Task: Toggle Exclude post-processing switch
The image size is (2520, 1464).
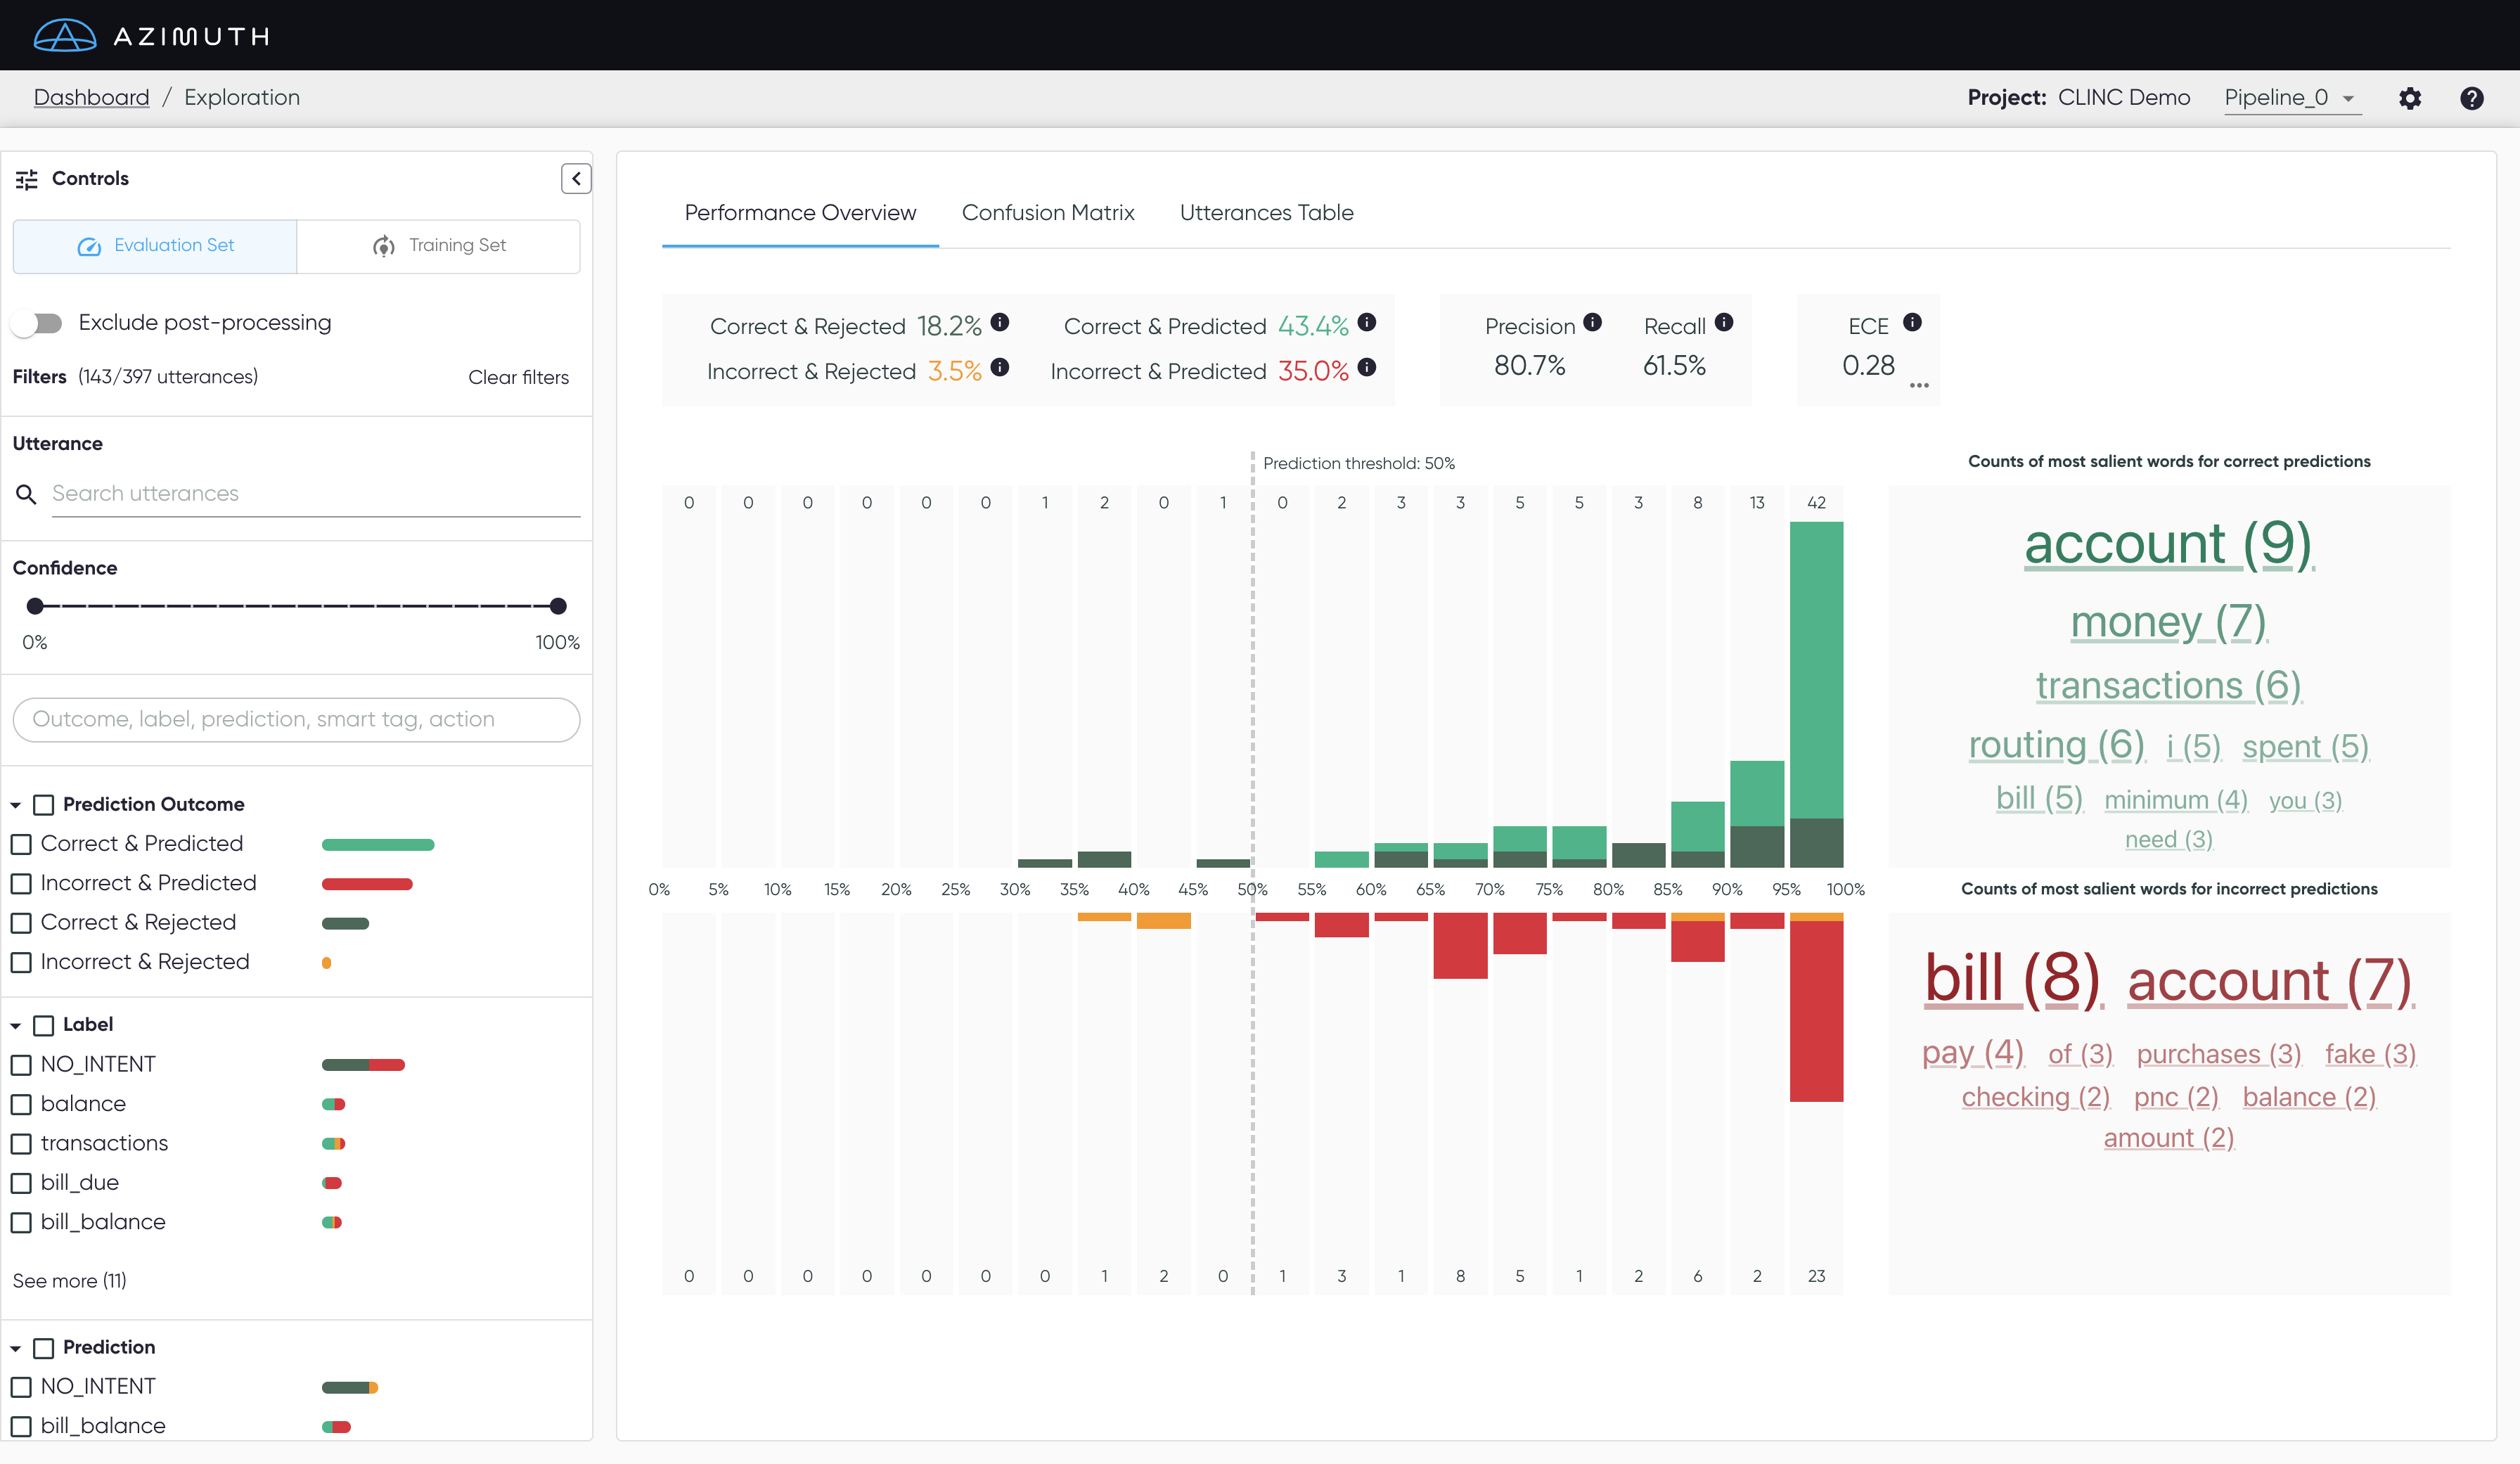Action: point(37,323)
